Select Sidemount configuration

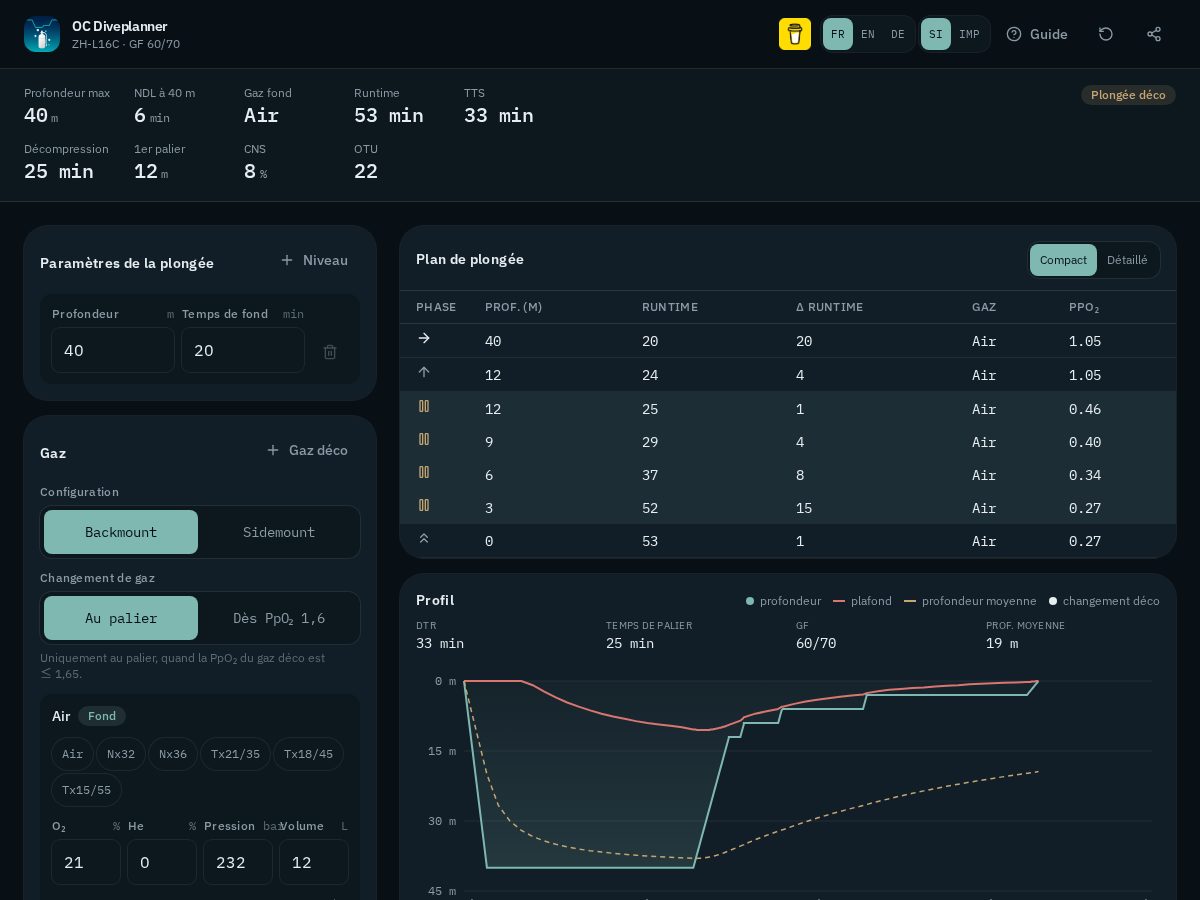(x=279, y=532)
